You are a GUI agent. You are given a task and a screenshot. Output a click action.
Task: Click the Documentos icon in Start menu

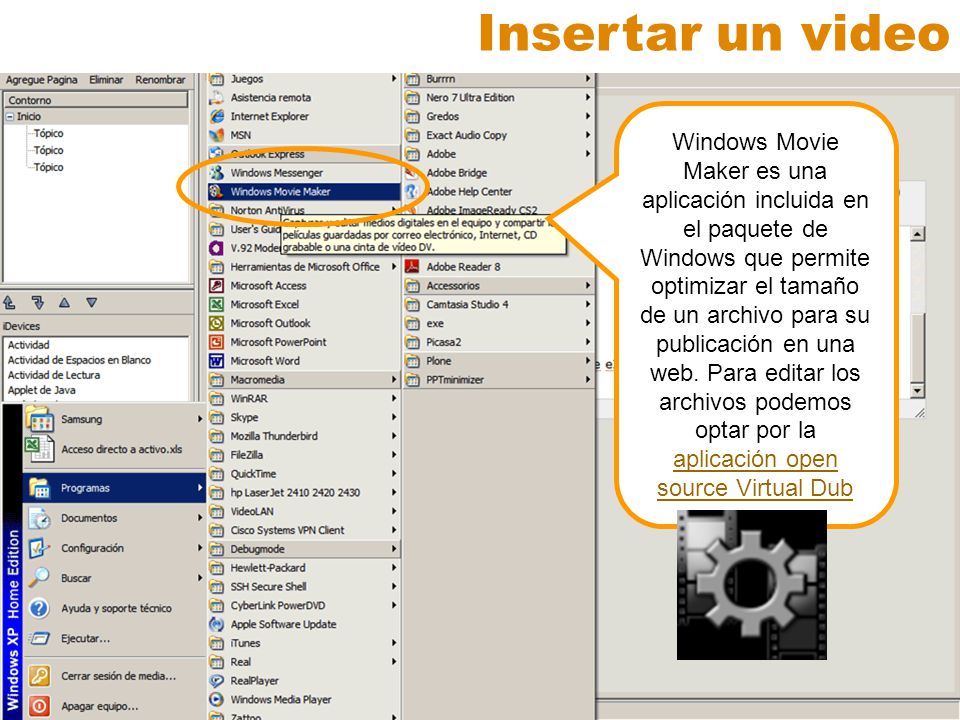(39, 518)
